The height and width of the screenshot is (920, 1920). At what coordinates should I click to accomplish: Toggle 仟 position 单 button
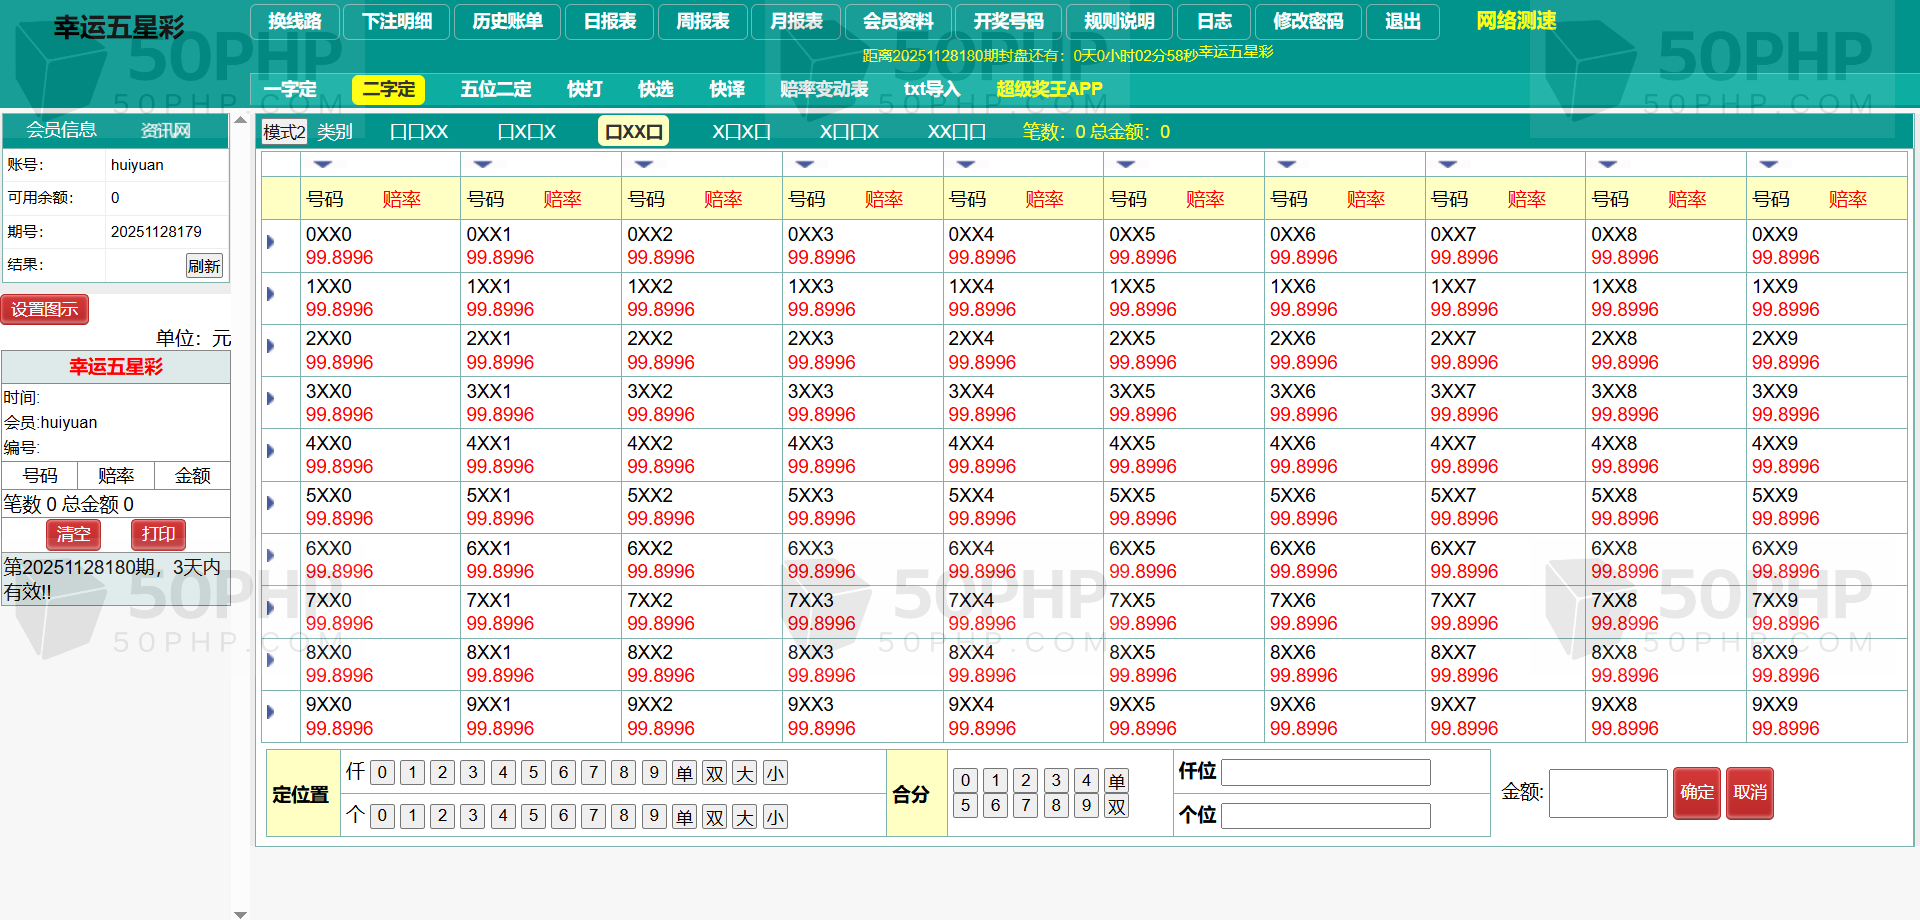pos(684,773)
